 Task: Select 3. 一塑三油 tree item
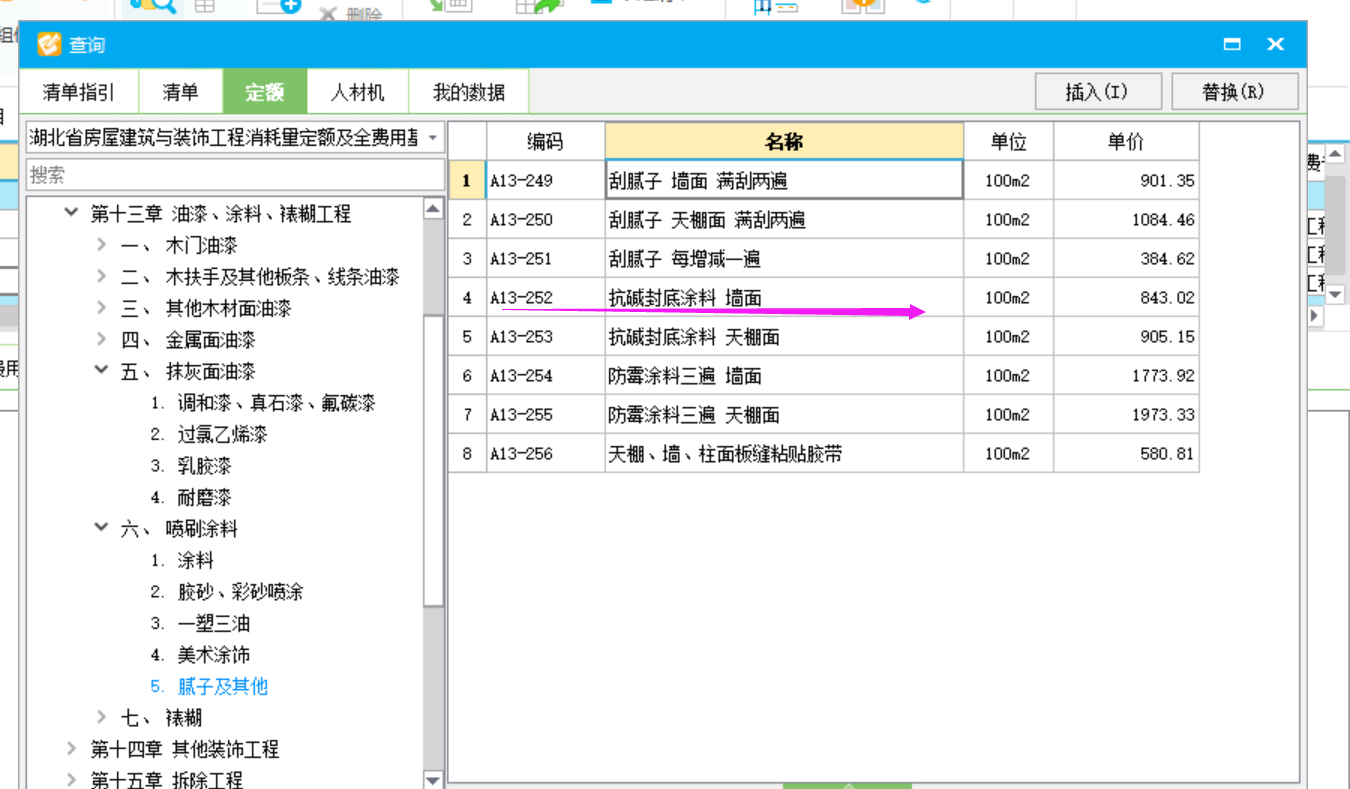click(200, 623)
